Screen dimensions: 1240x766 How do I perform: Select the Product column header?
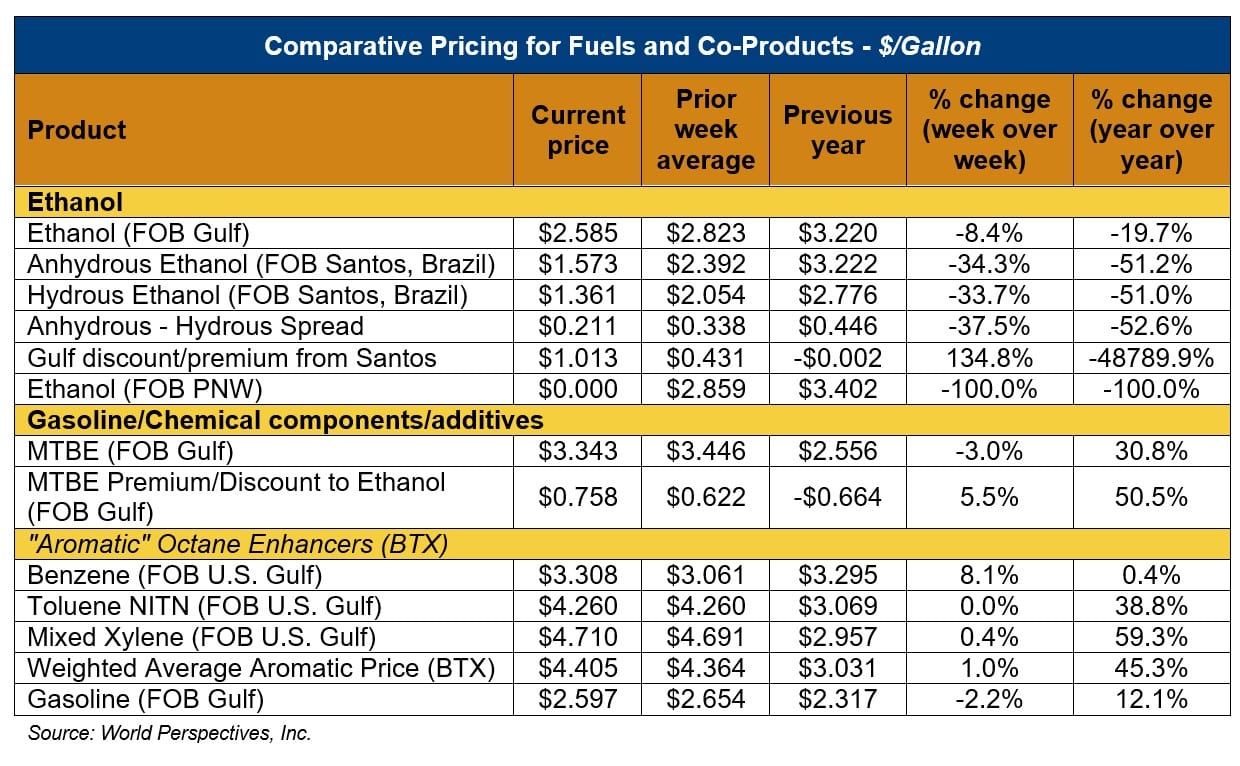coord(77,130)
